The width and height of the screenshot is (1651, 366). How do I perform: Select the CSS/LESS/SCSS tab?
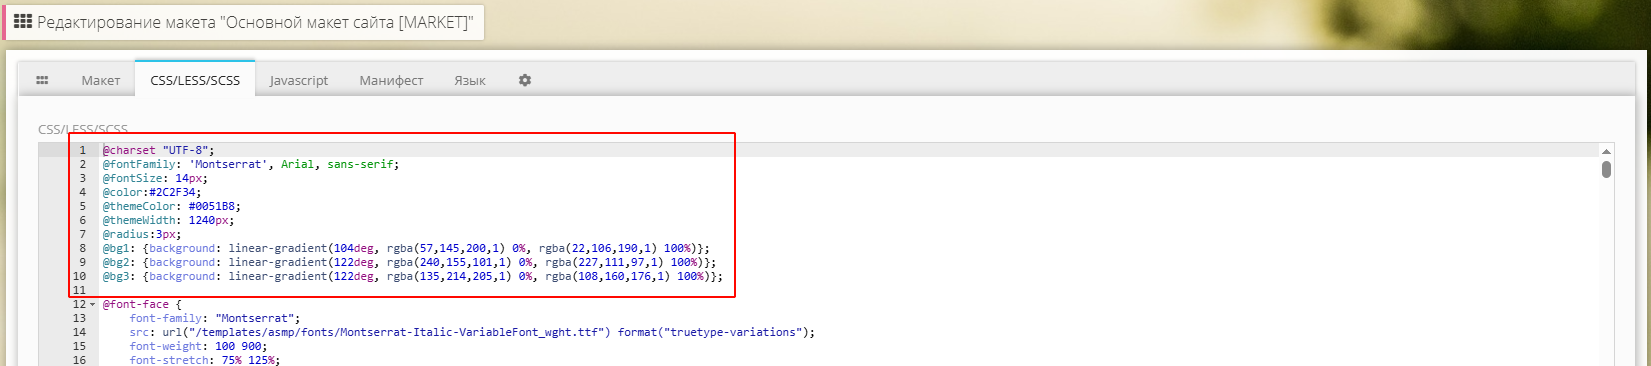click(195, 80)
